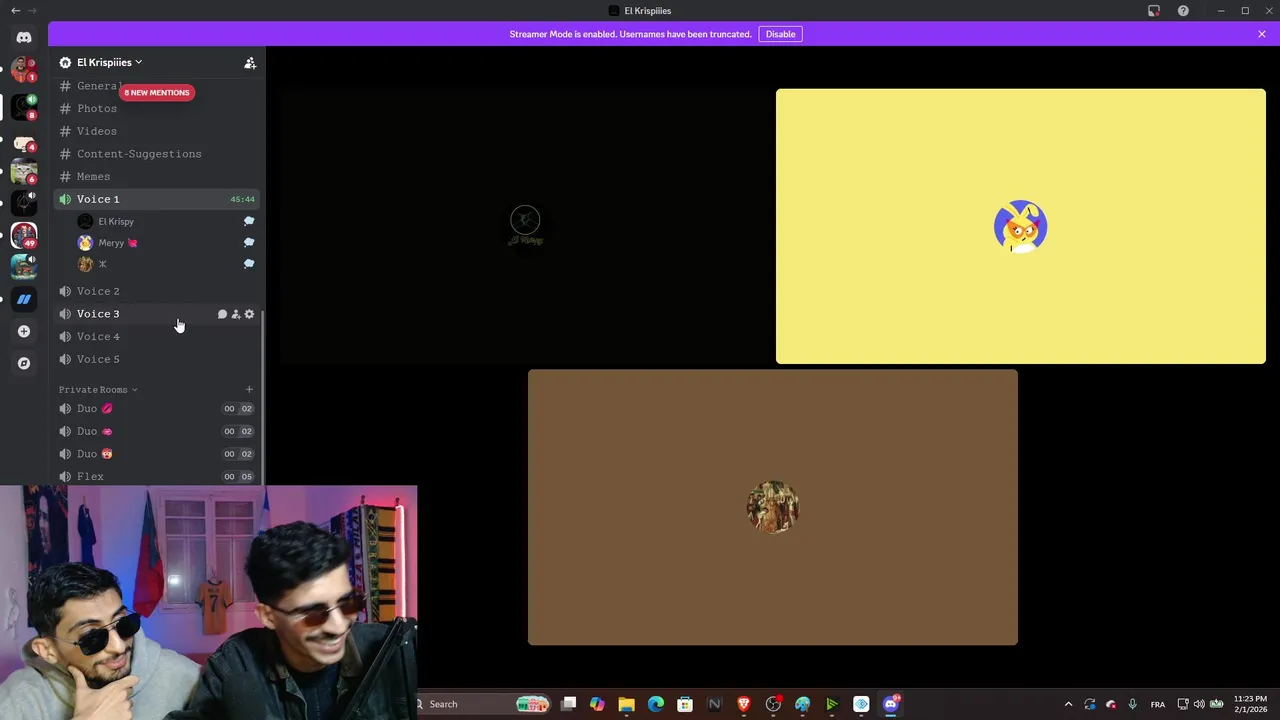The width and height of the screenshot is (1280, 720).
Task: Click the microphone tray icon
Action: [1132, 704]
